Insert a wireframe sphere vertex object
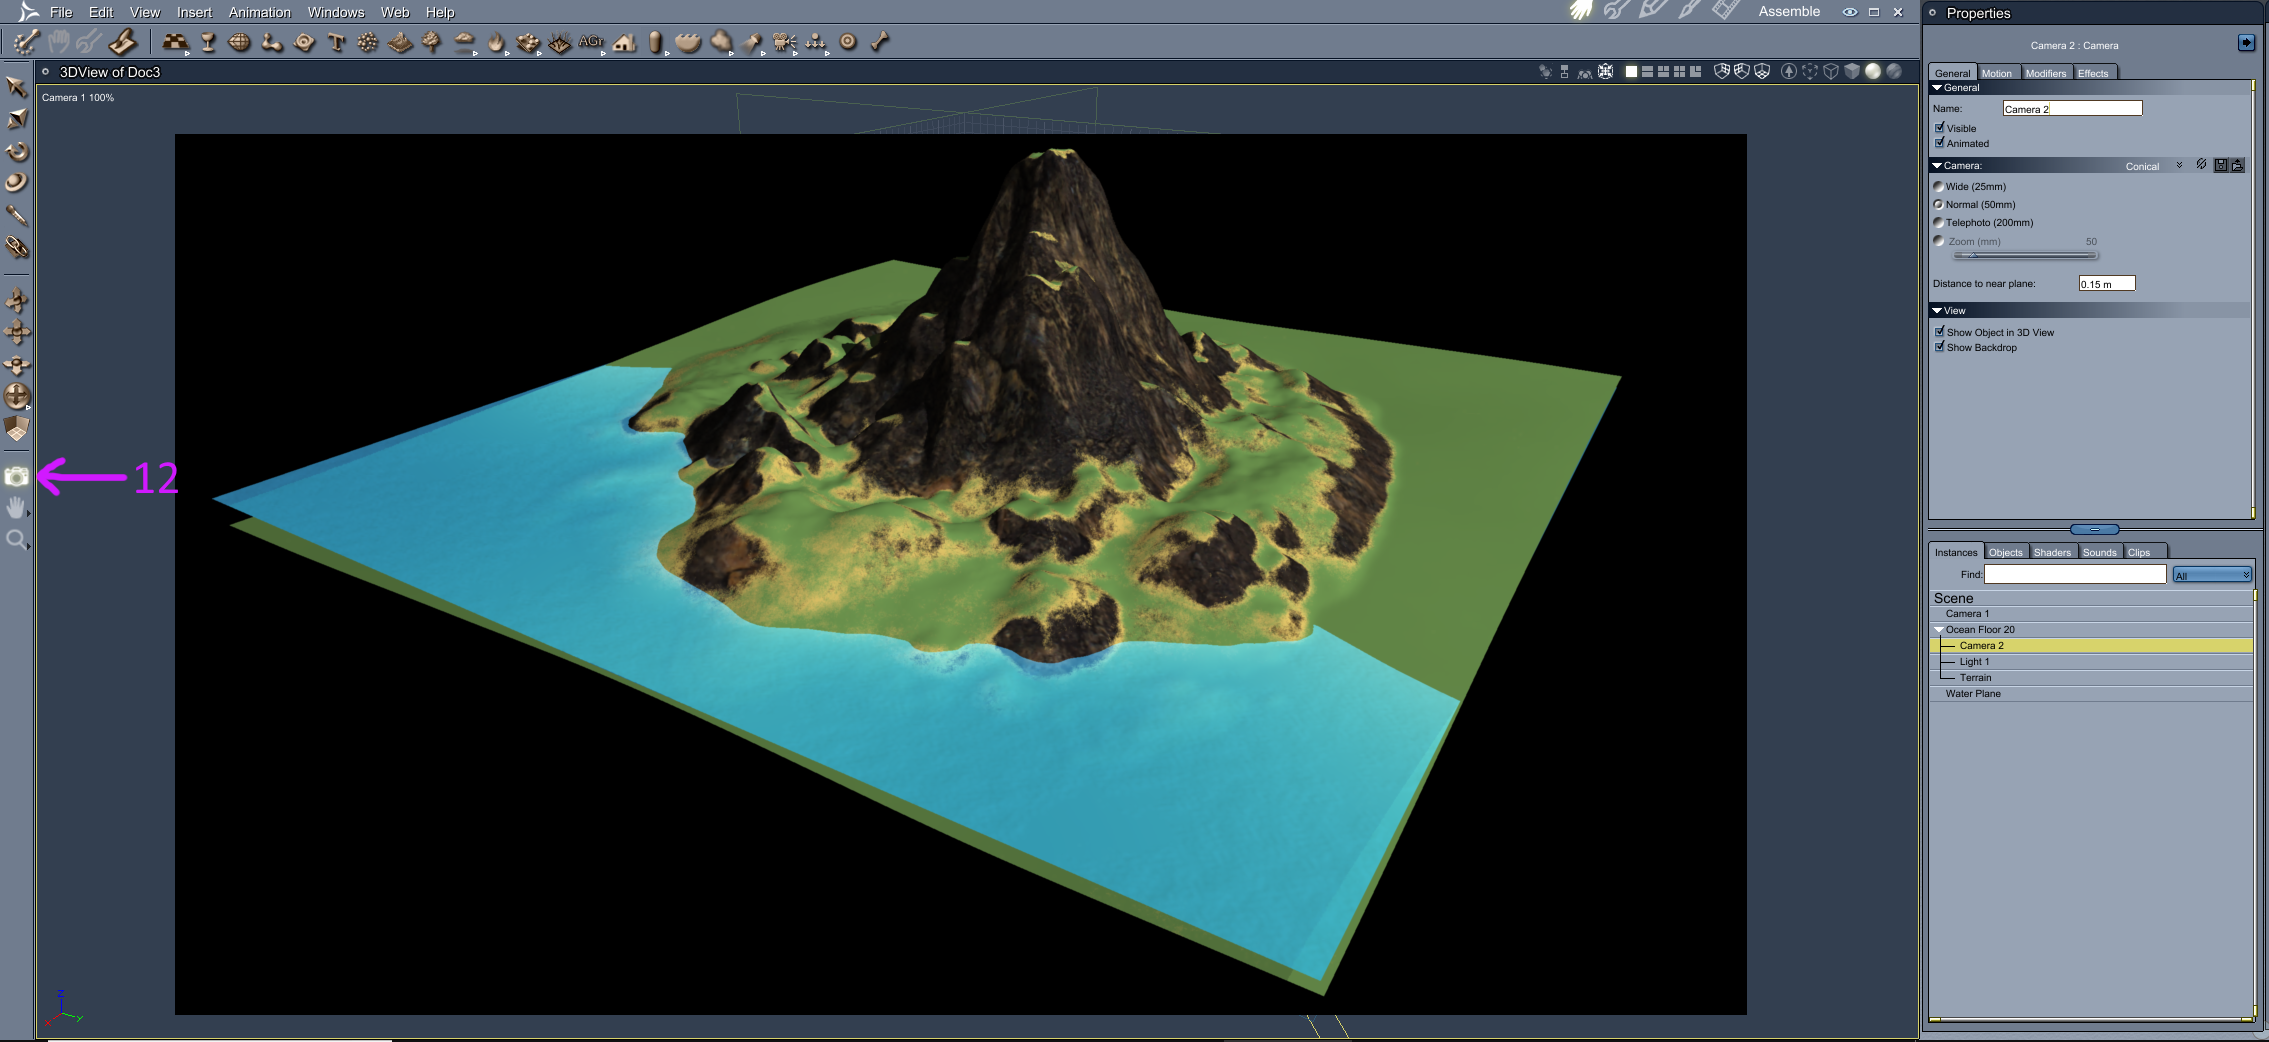 (x=240, y=42)
